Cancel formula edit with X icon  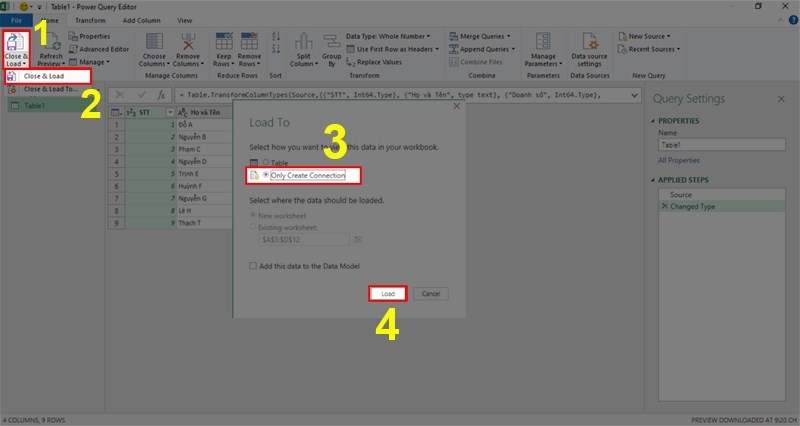point(119,95)
